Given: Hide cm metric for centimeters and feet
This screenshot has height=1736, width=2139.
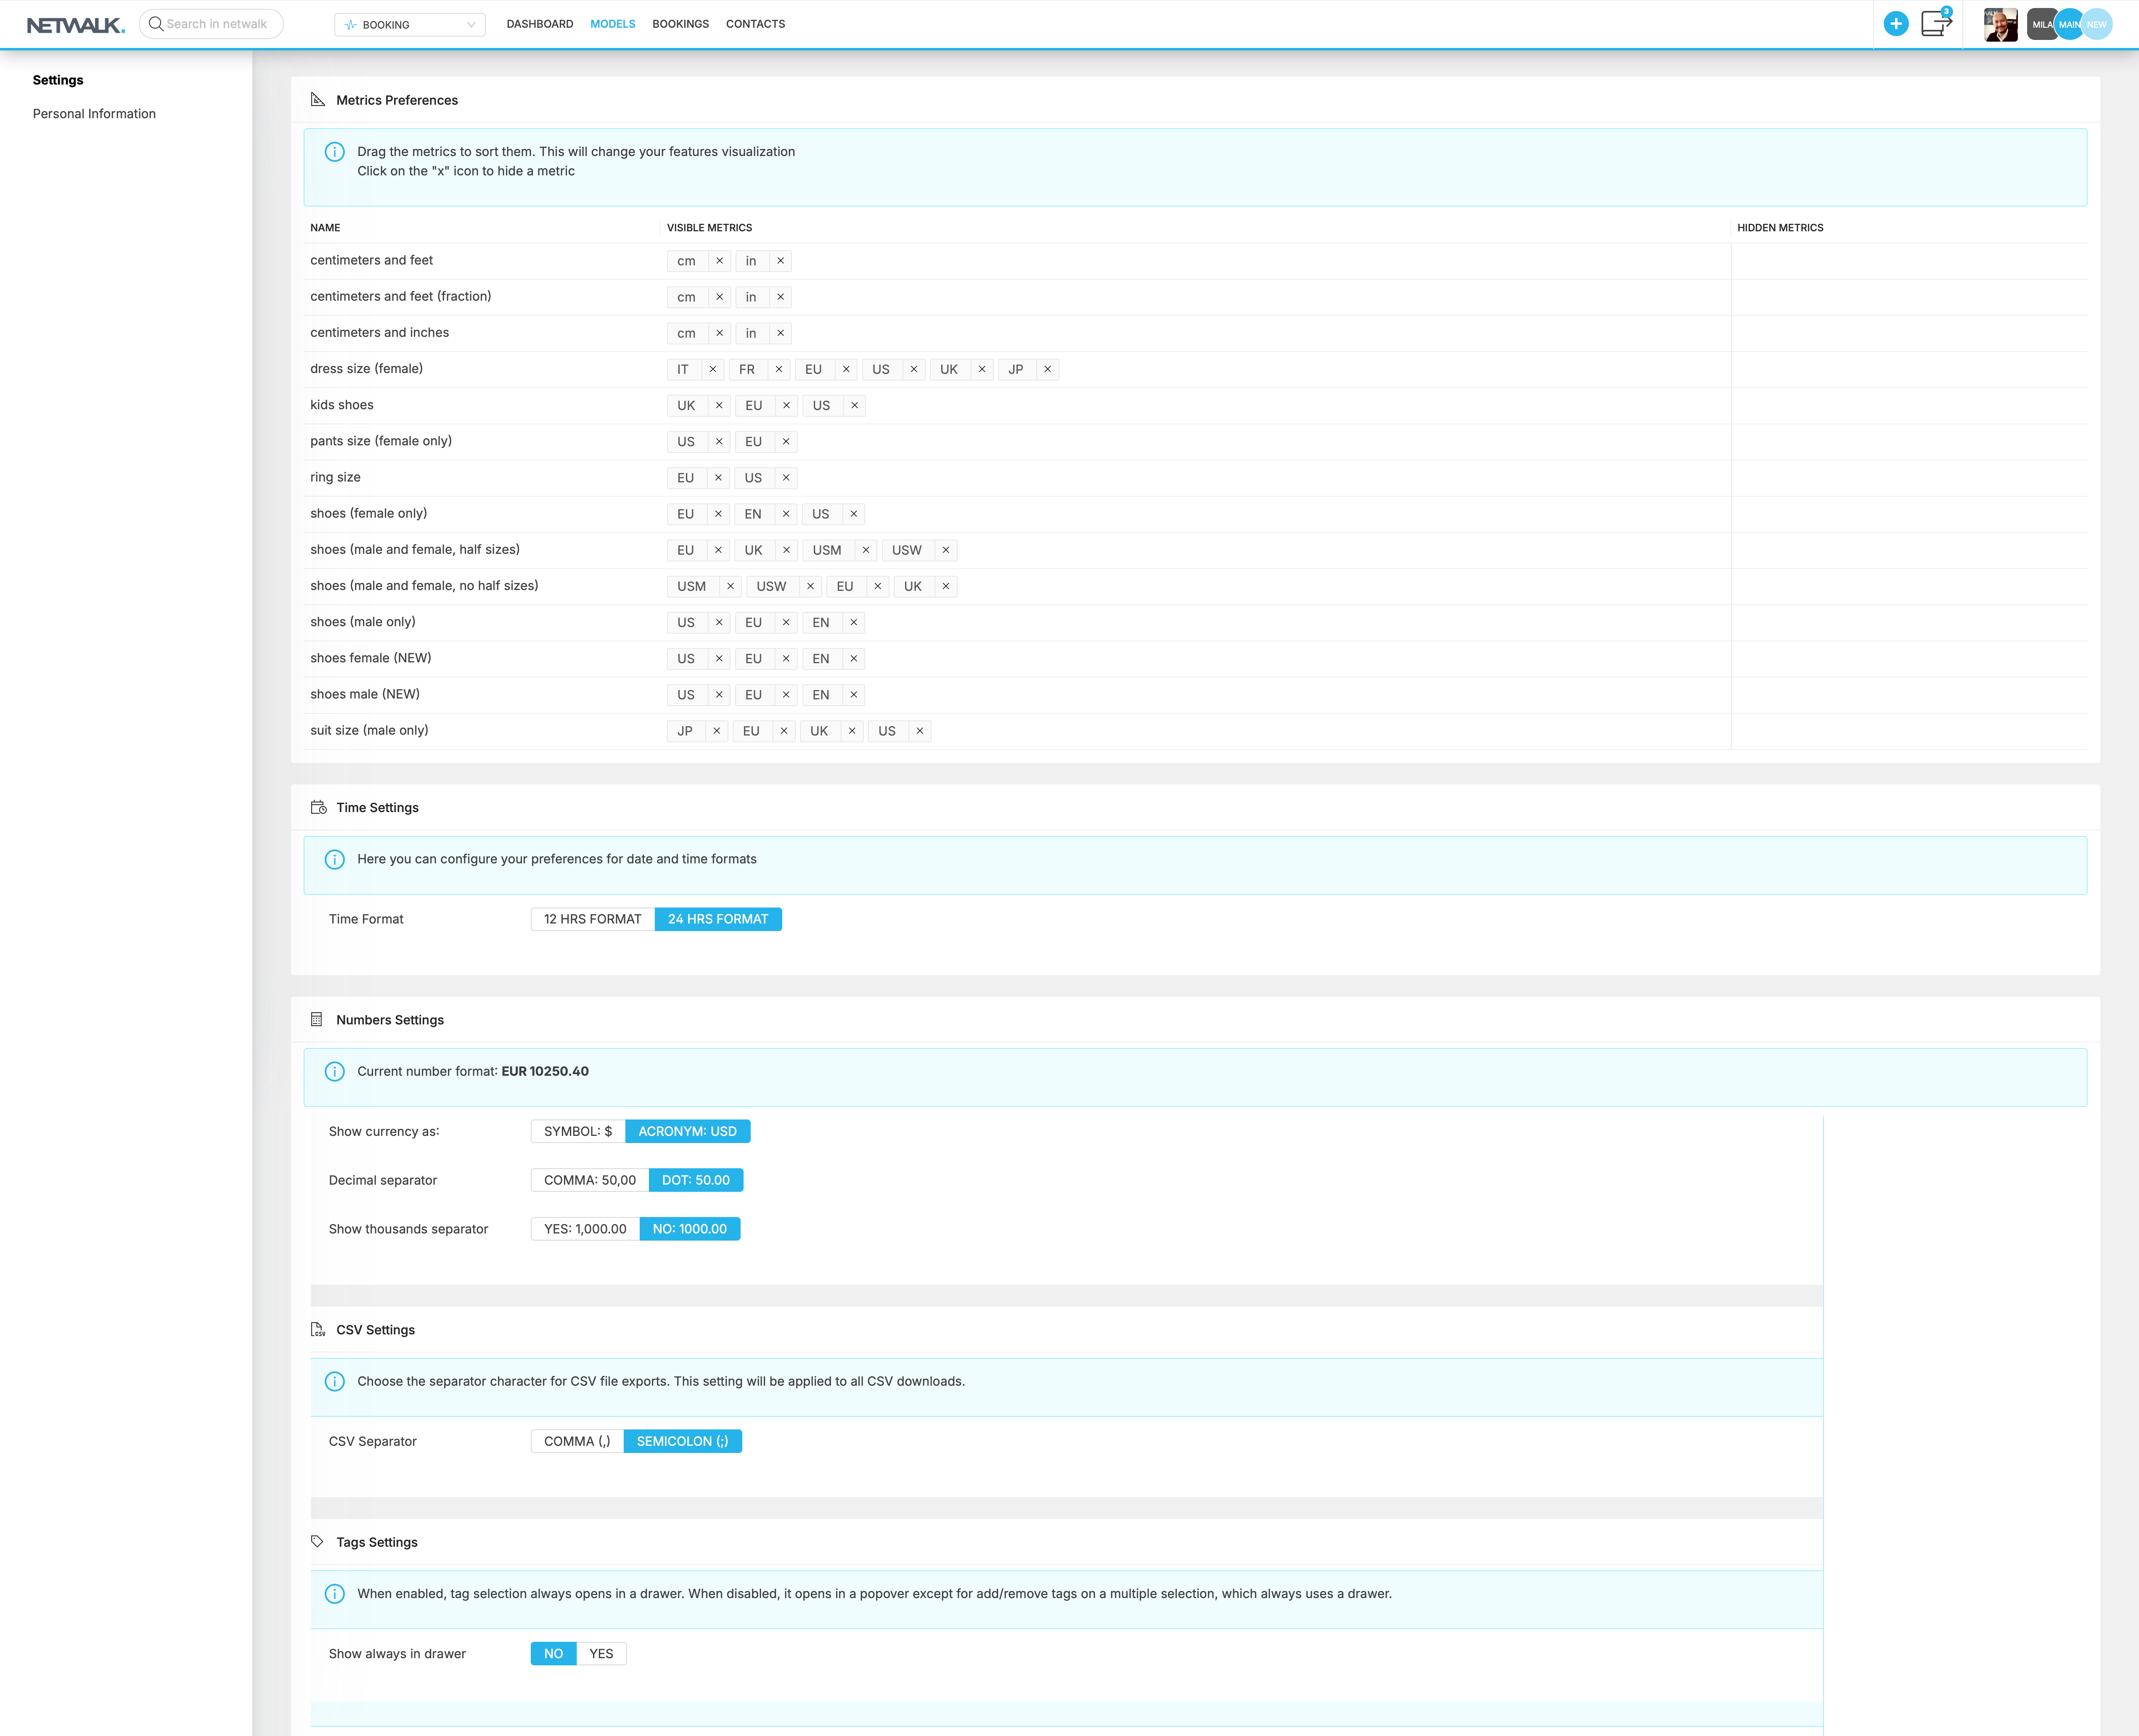Looking at the screenshot, I should 719,261.
